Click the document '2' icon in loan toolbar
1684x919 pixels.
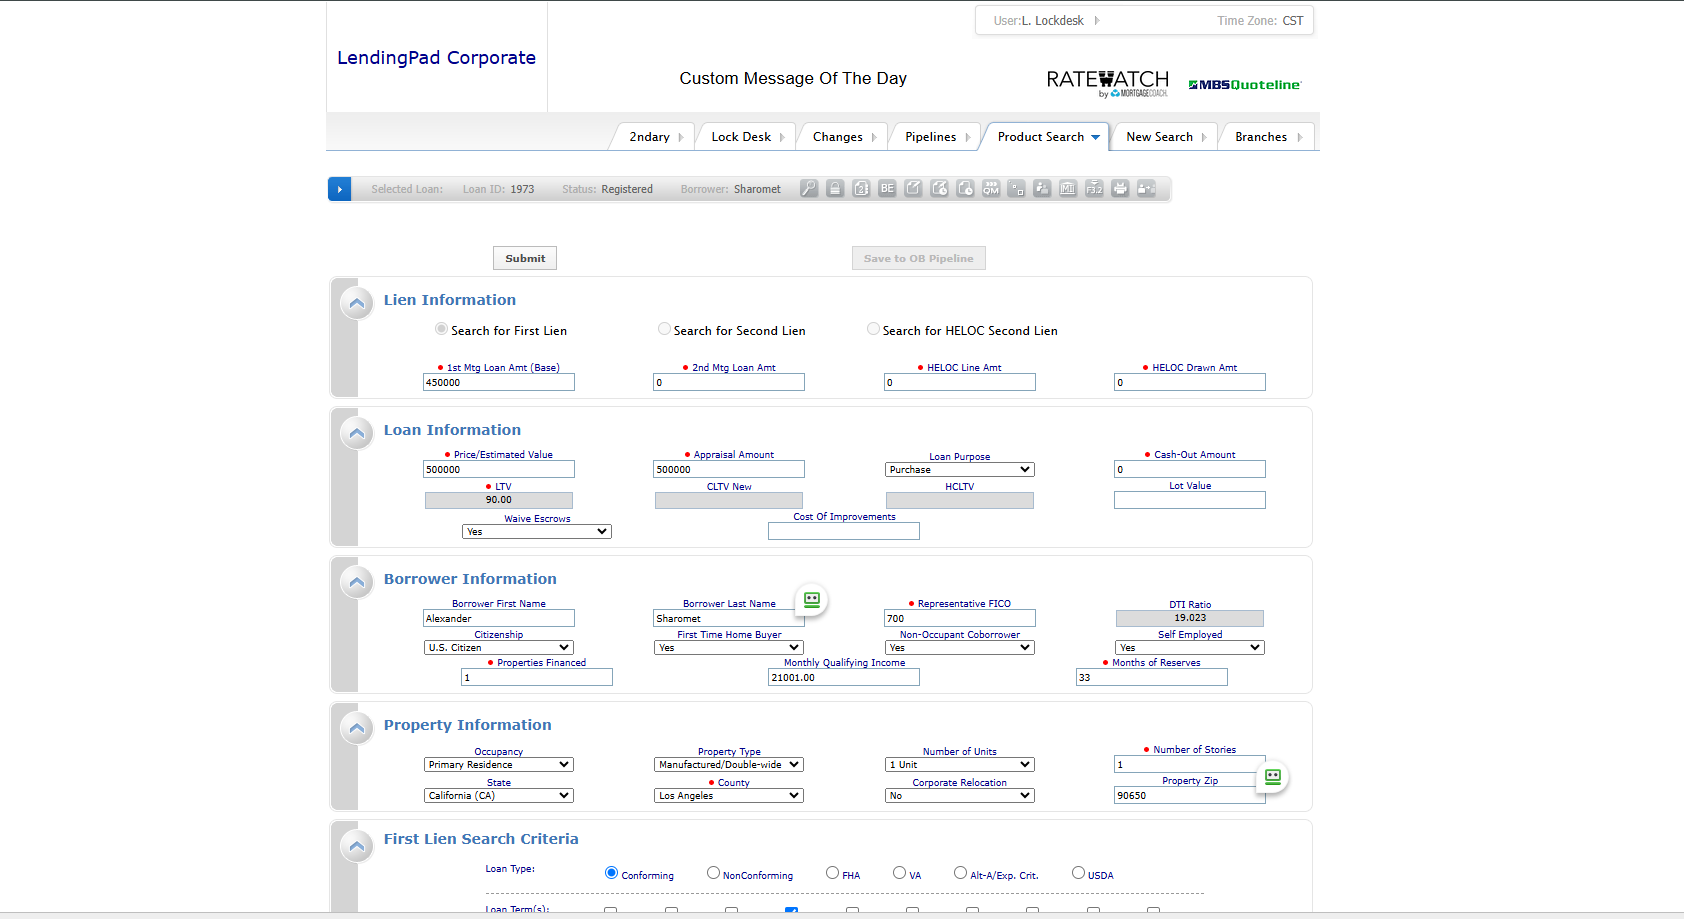click(x=861, y=188)
